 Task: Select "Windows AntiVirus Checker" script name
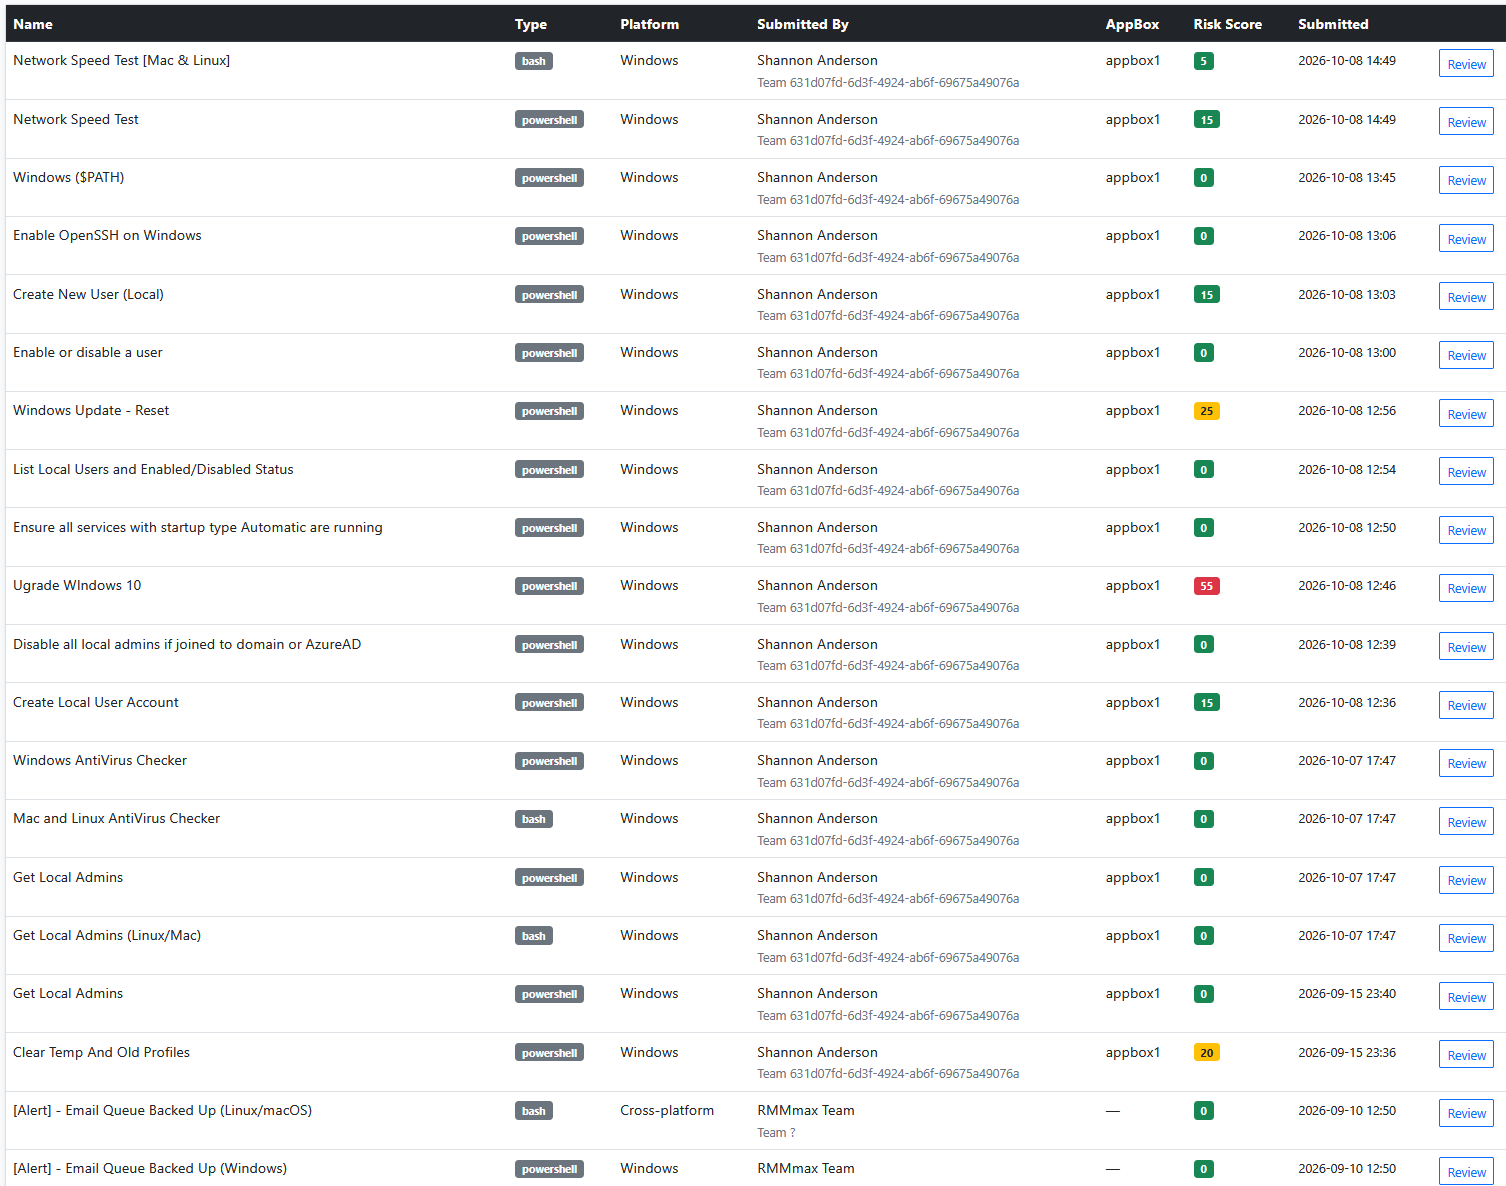tap(100, 760)
